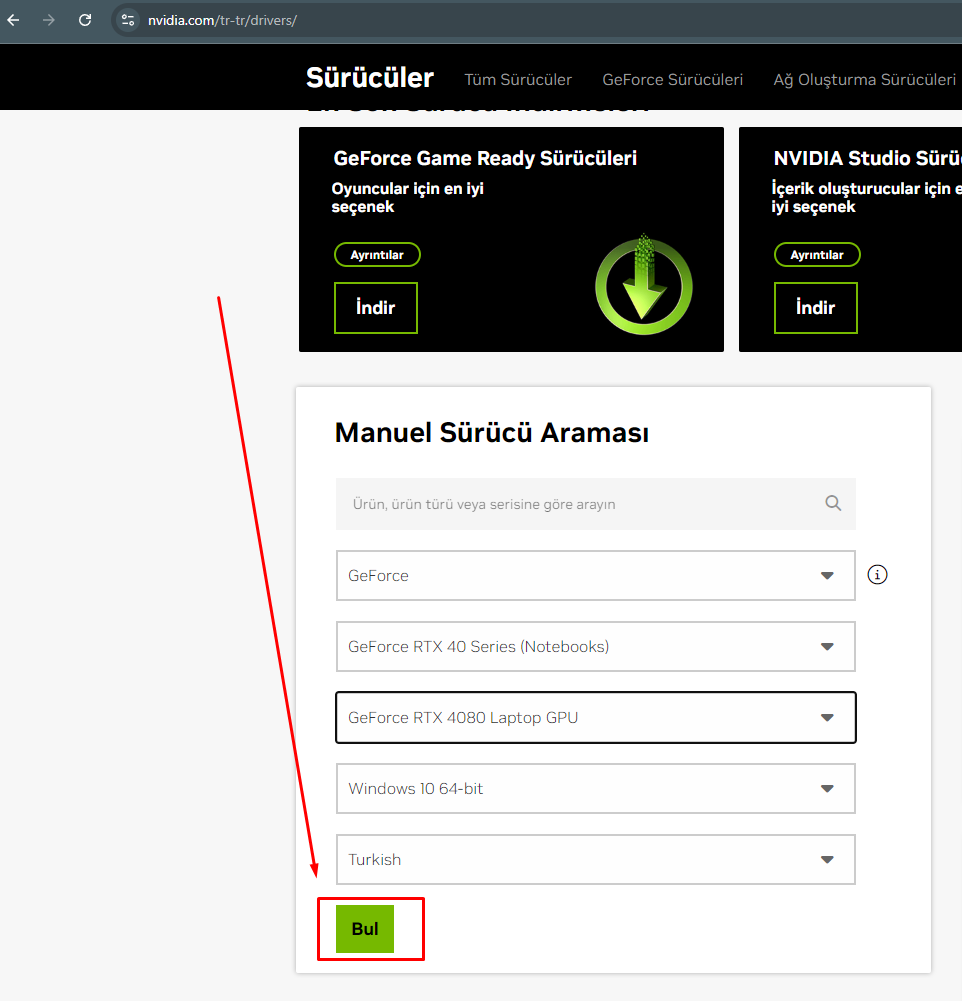Click the nvidia.com address bar URL
Viewport: 962px width, 1001px height.
222,20
